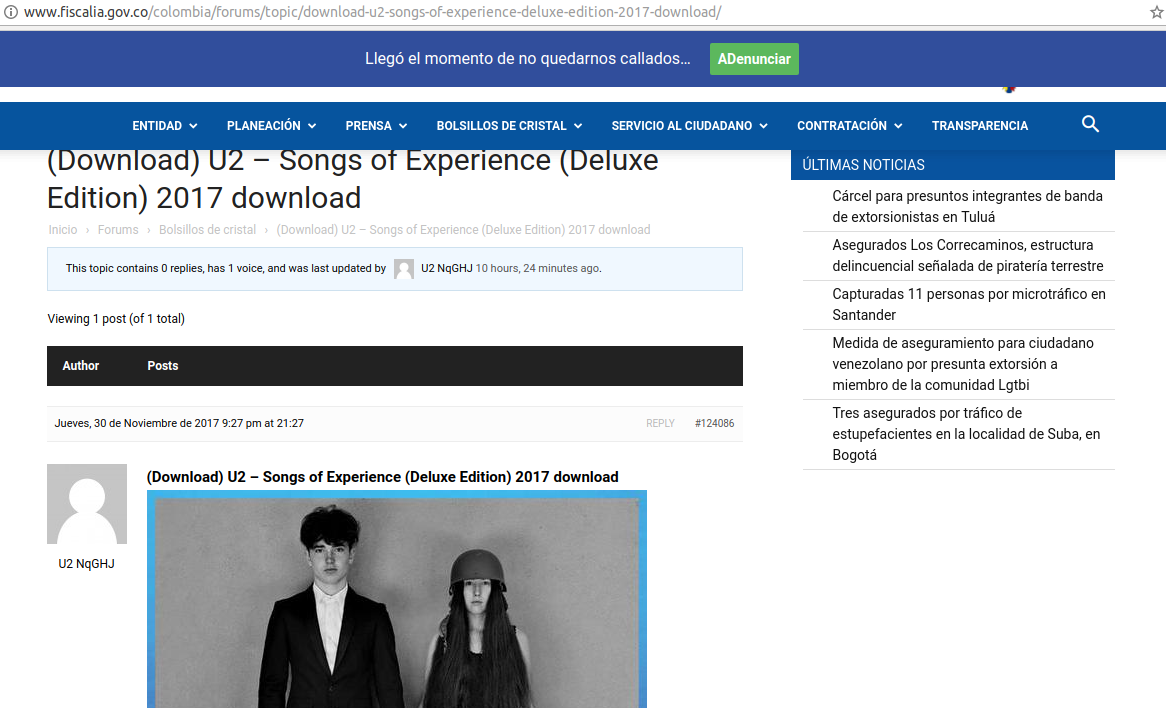Click the page heading about U2 download
Screen dimensions: 1166x708
coord(352,179)
